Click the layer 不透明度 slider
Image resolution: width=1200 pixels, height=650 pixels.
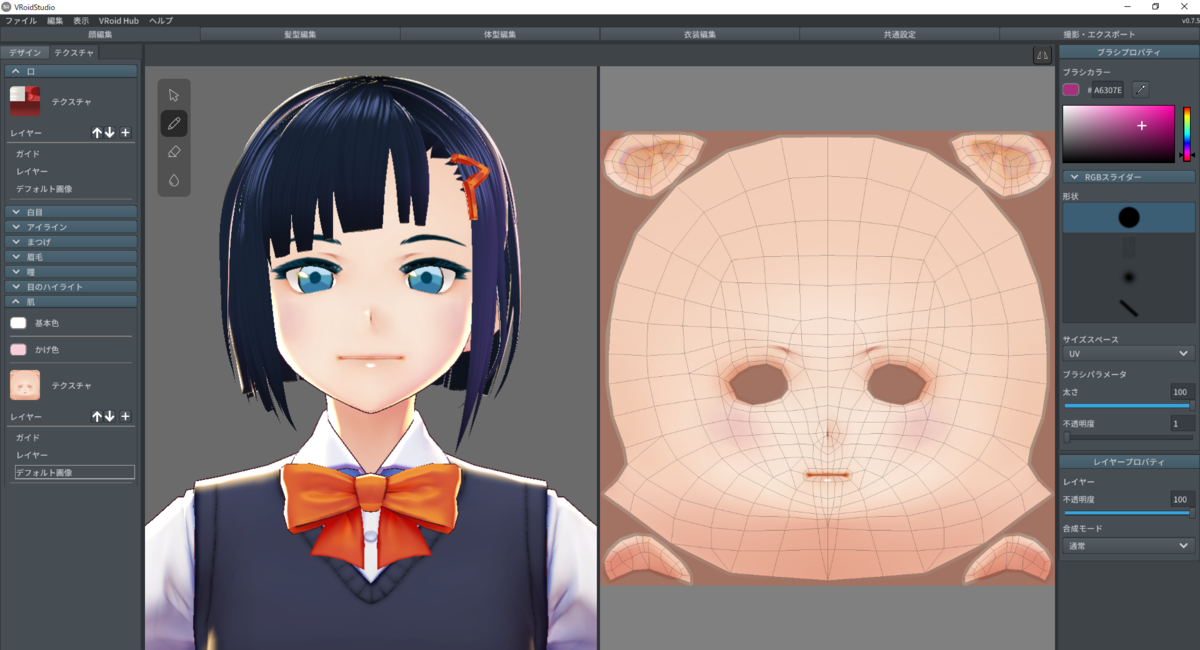[1128, 513]
